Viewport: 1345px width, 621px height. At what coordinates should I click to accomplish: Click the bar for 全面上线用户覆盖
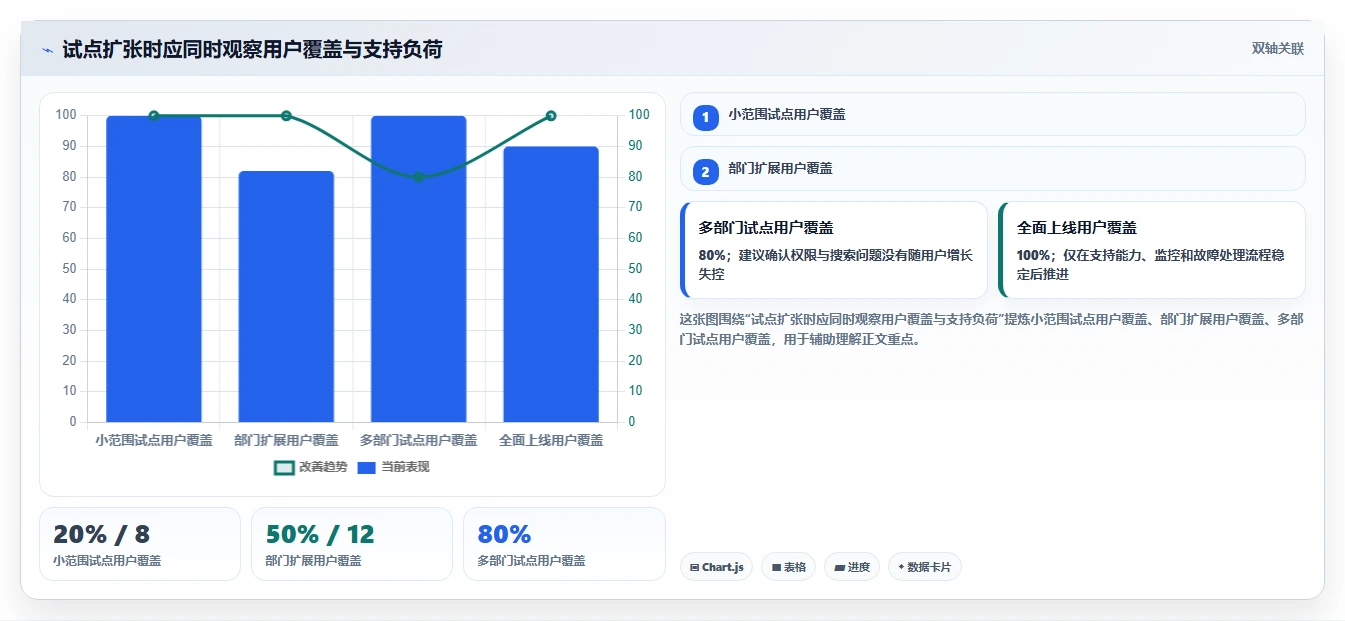(551, 284)
